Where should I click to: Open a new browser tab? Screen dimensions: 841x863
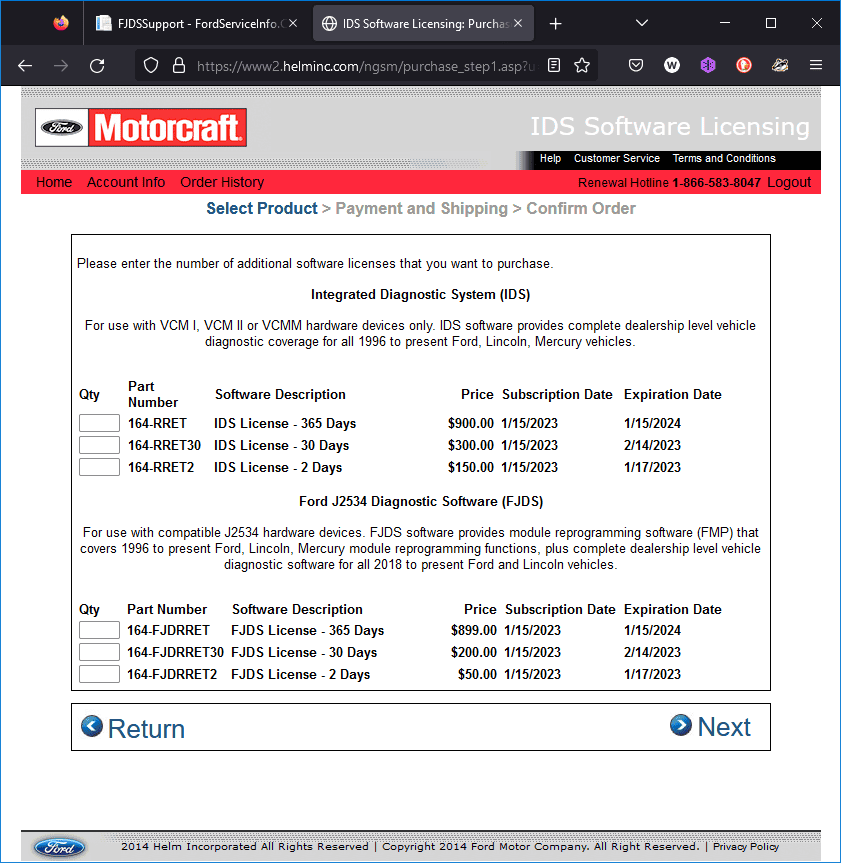click(556, 23)
